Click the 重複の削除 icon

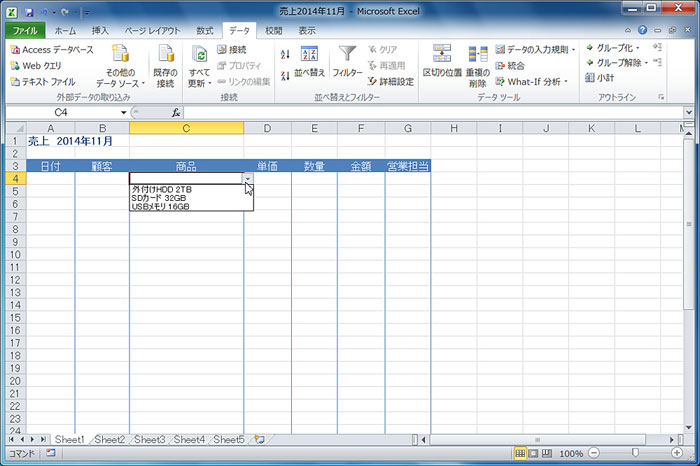477,56
